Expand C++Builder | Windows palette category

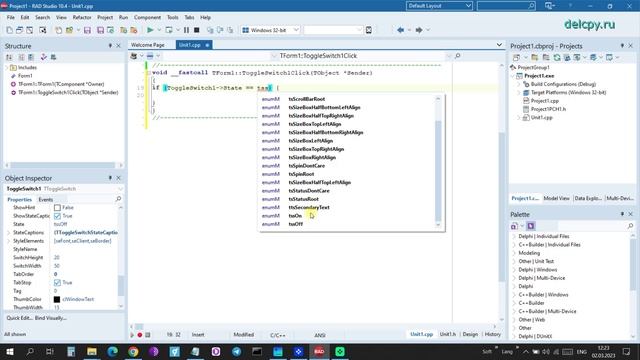tap(514, 295)
